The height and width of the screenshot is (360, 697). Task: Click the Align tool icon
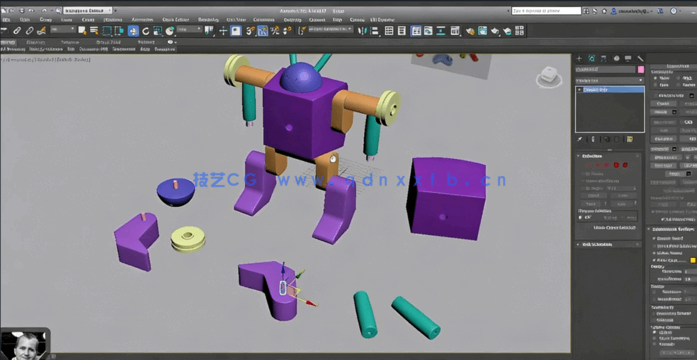point(375,31)
